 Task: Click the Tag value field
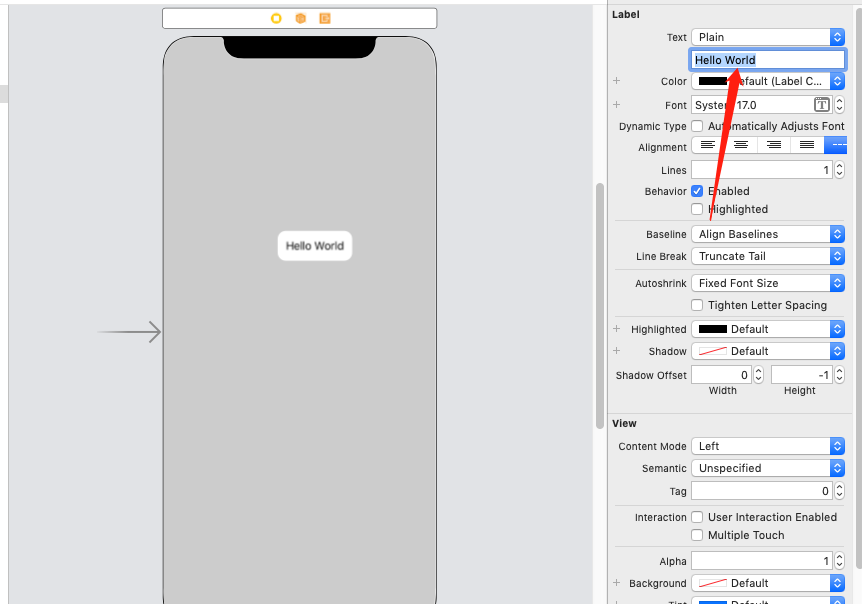(x=762, y=491)
